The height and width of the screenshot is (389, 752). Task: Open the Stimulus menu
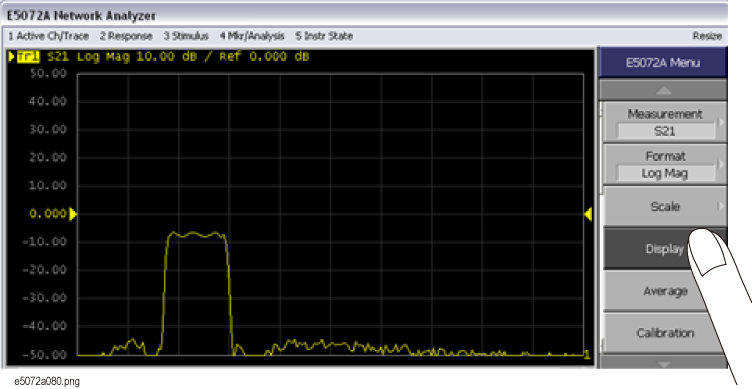pos(186,36)
